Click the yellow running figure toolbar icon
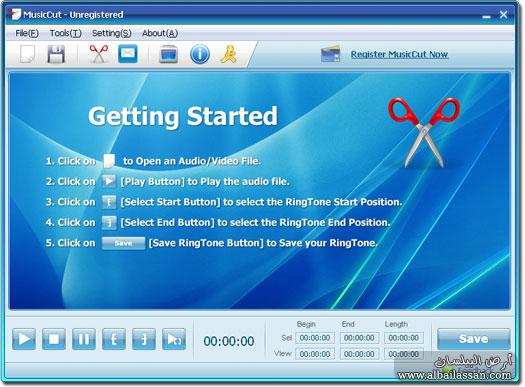 tap(229, 54)
